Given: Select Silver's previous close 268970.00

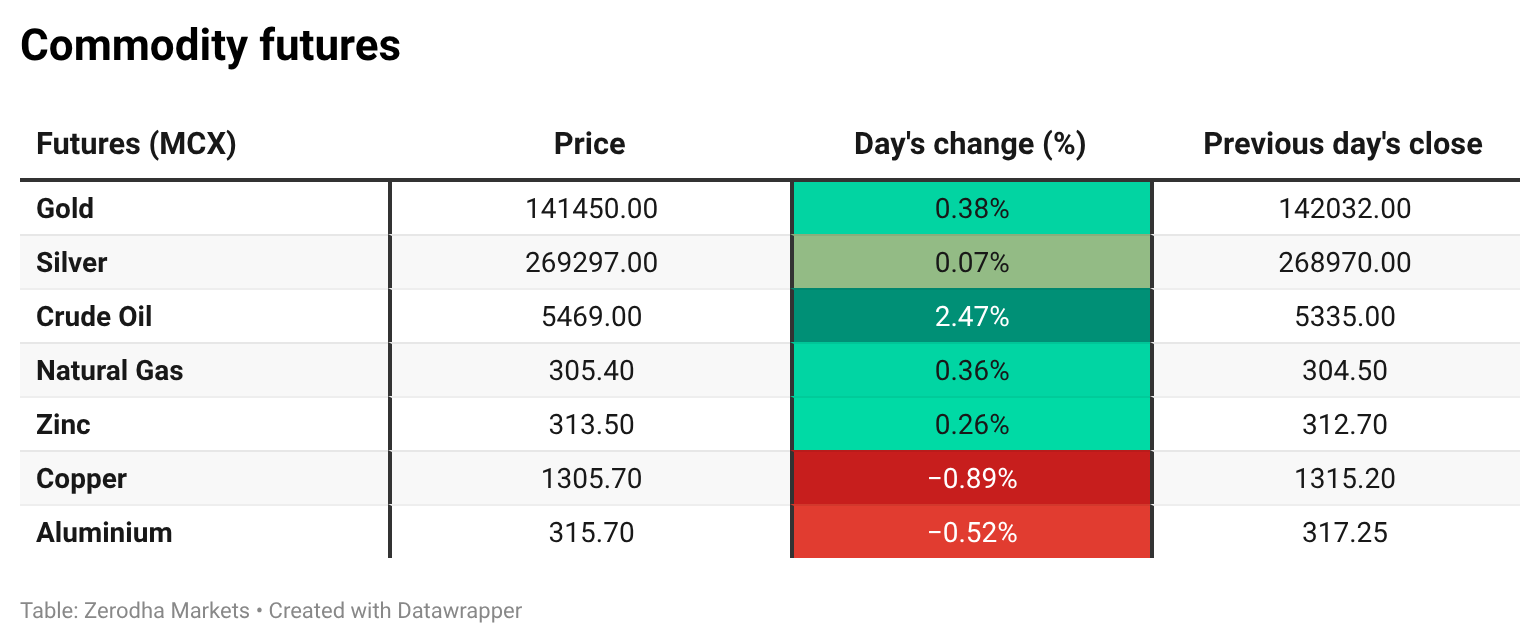Looking at the screenshot, I should [1344, 263].
